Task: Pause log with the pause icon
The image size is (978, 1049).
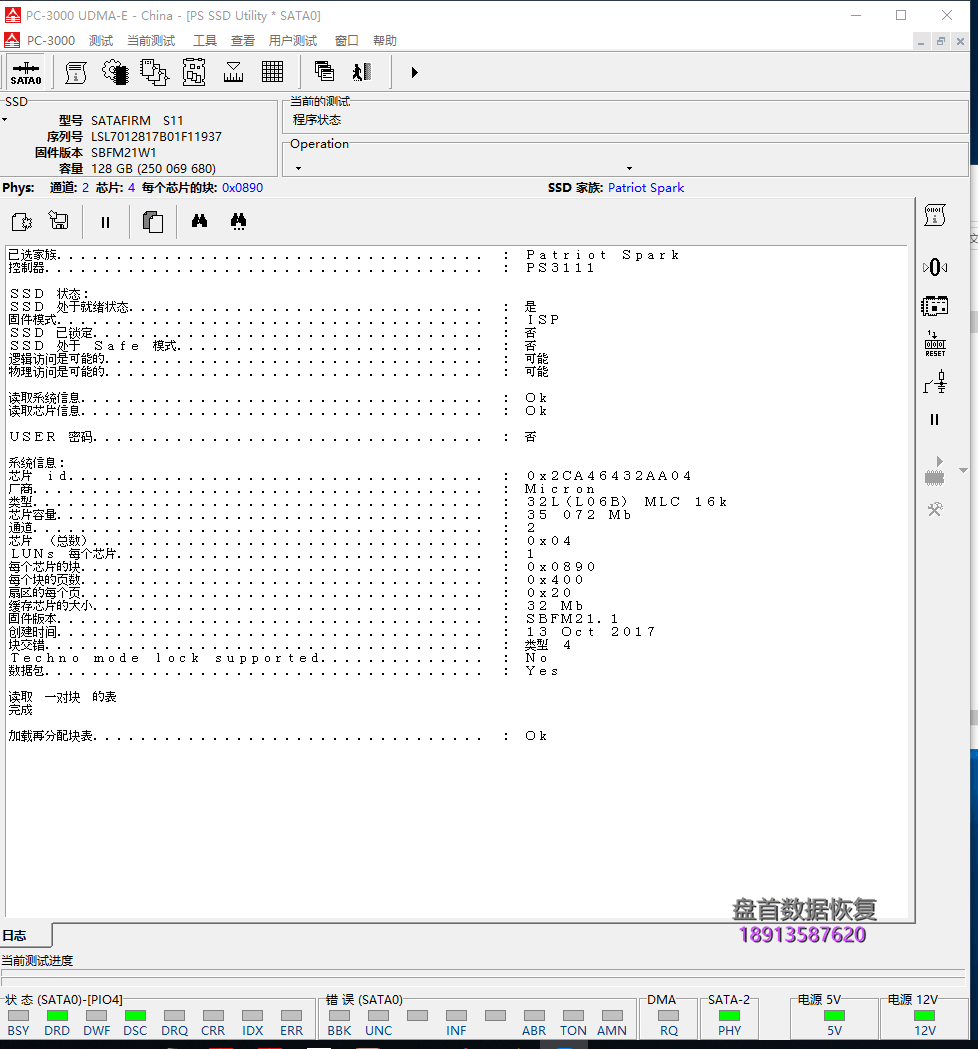Action: tap(105, 222)
